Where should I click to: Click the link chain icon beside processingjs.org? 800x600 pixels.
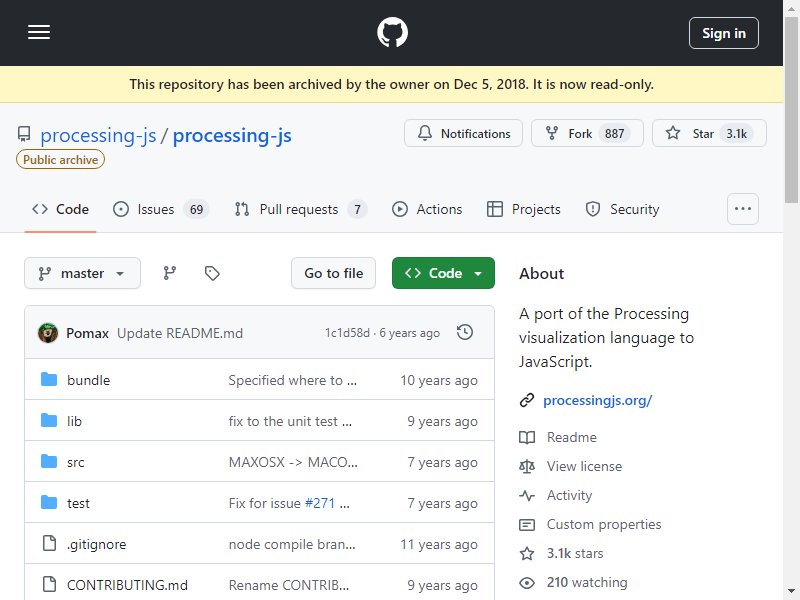click(x=527, y=400)
